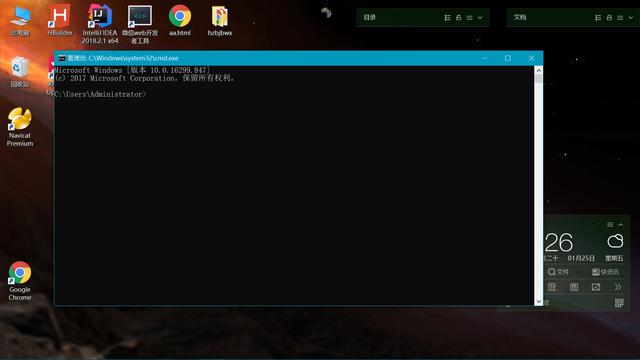Open the hamburger menu in 目录 panel
This screenshot has width=640, height=360.
tap(469, 18)
